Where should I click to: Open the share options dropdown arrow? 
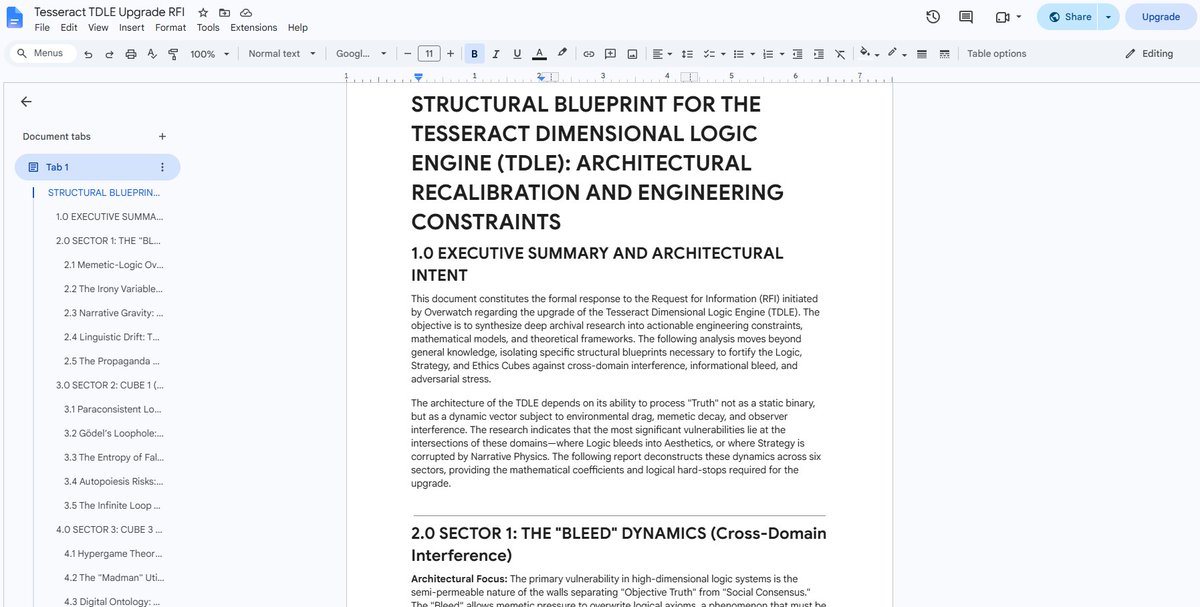(1108, 17)
